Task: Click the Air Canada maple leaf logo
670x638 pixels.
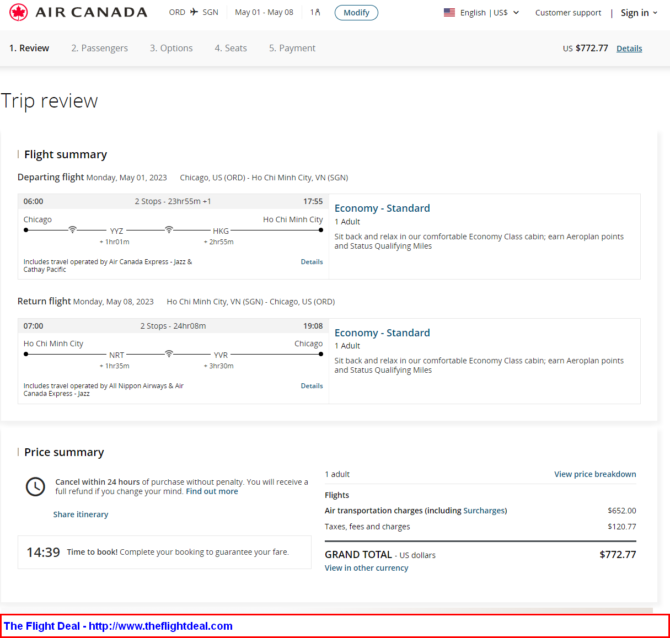Action: click(18, 12)
